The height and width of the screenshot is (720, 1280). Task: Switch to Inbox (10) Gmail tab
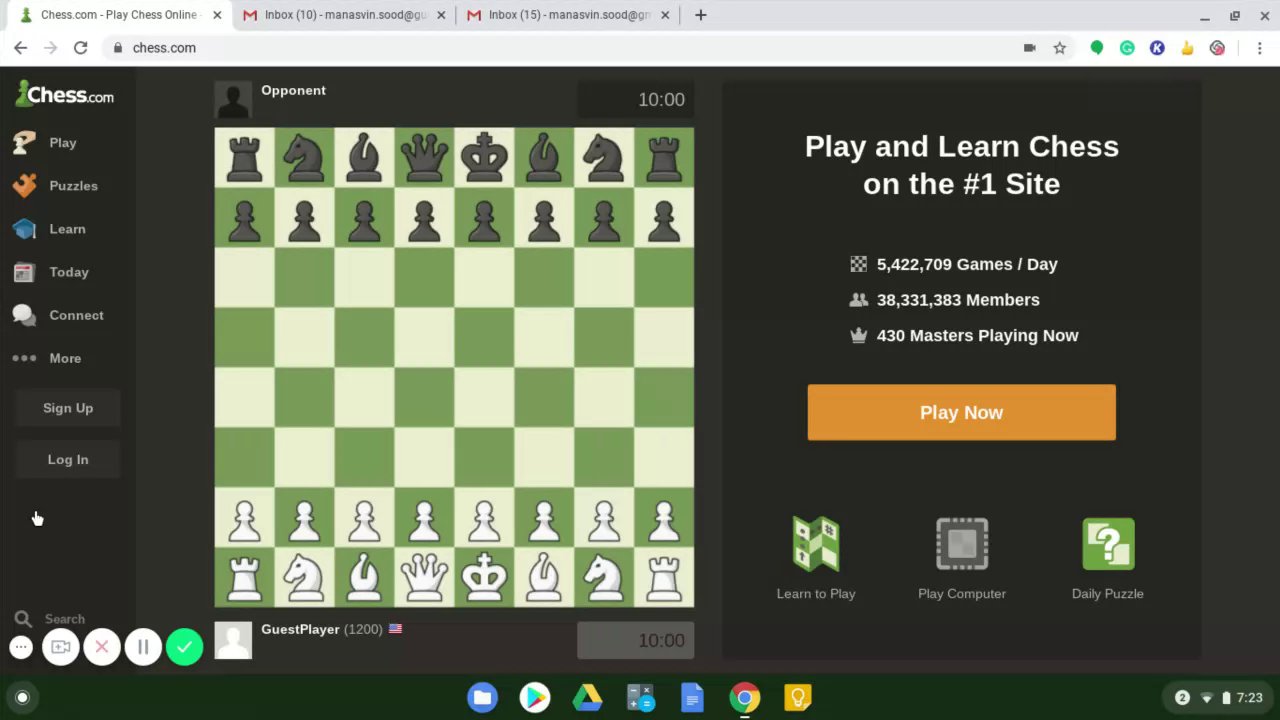(x=345, y=15)
